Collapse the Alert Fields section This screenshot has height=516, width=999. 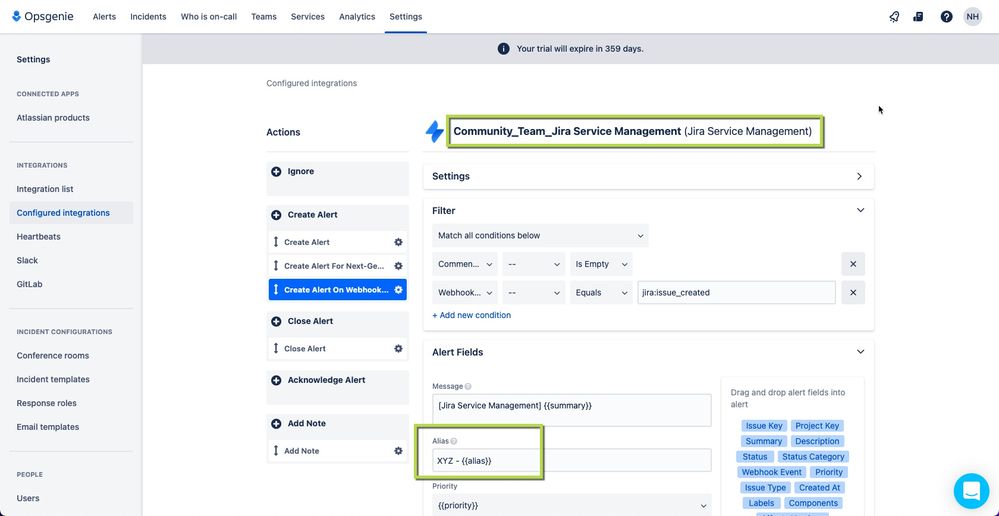tap(860, 352)
